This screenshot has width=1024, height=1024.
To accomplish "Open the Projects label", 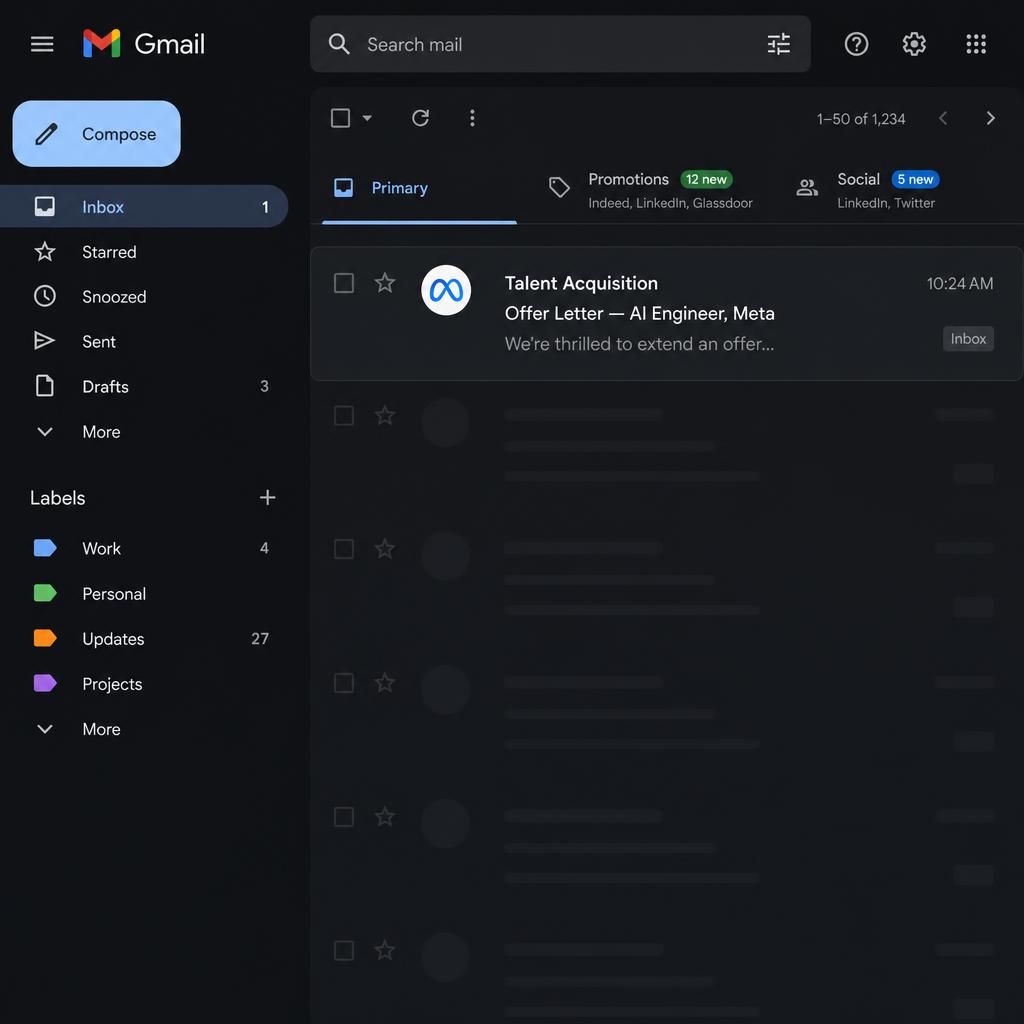I will click(144, 683).
